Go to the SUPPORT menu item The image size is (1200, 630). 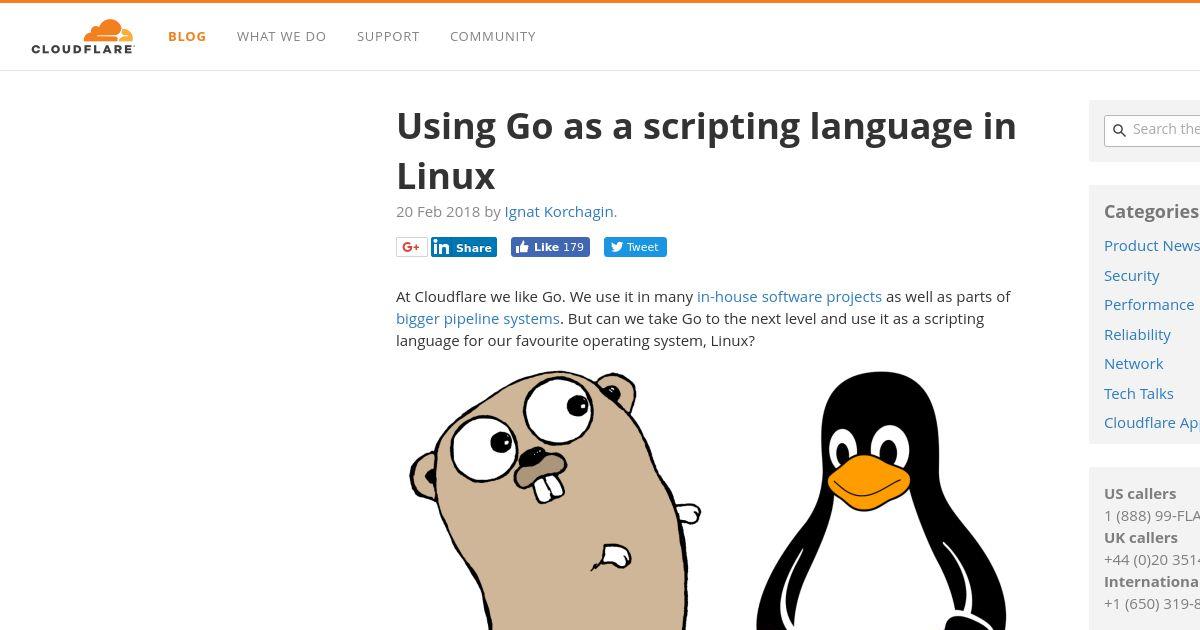[388, 36]
